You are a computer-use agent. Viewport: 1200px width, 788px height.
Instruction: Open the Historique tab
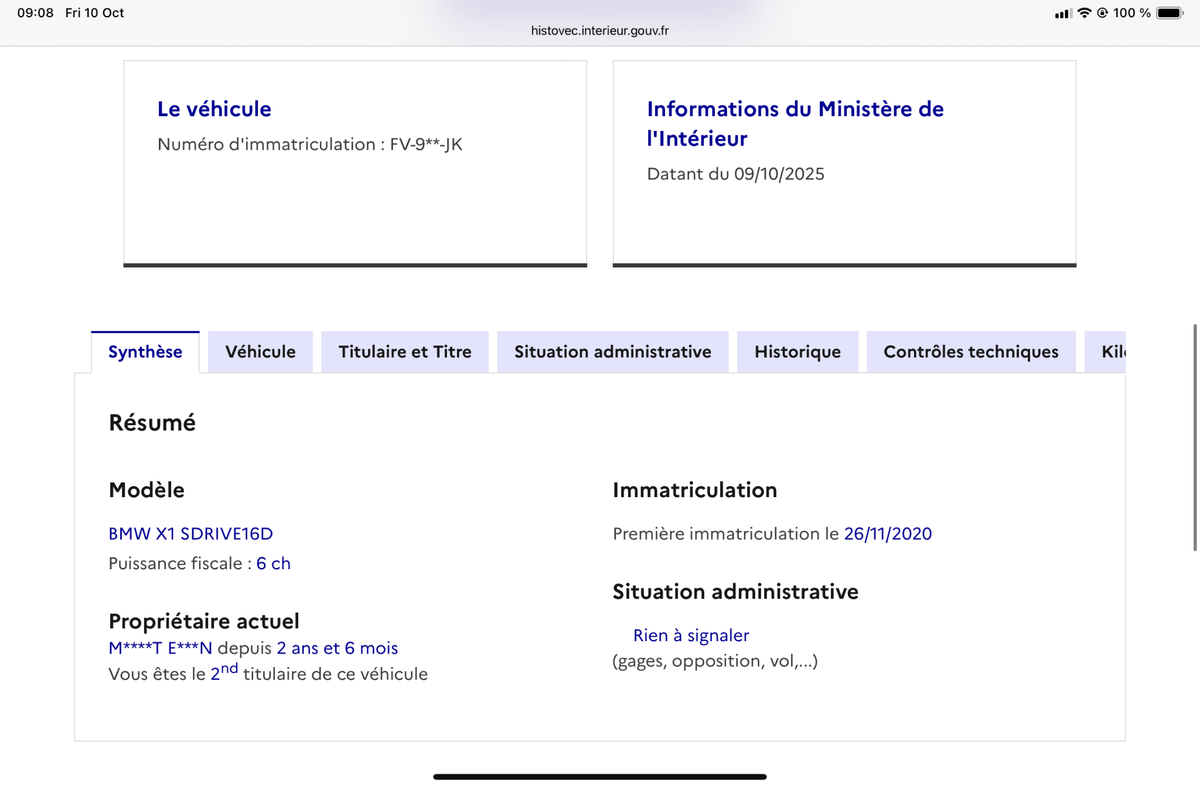point(797,352)
